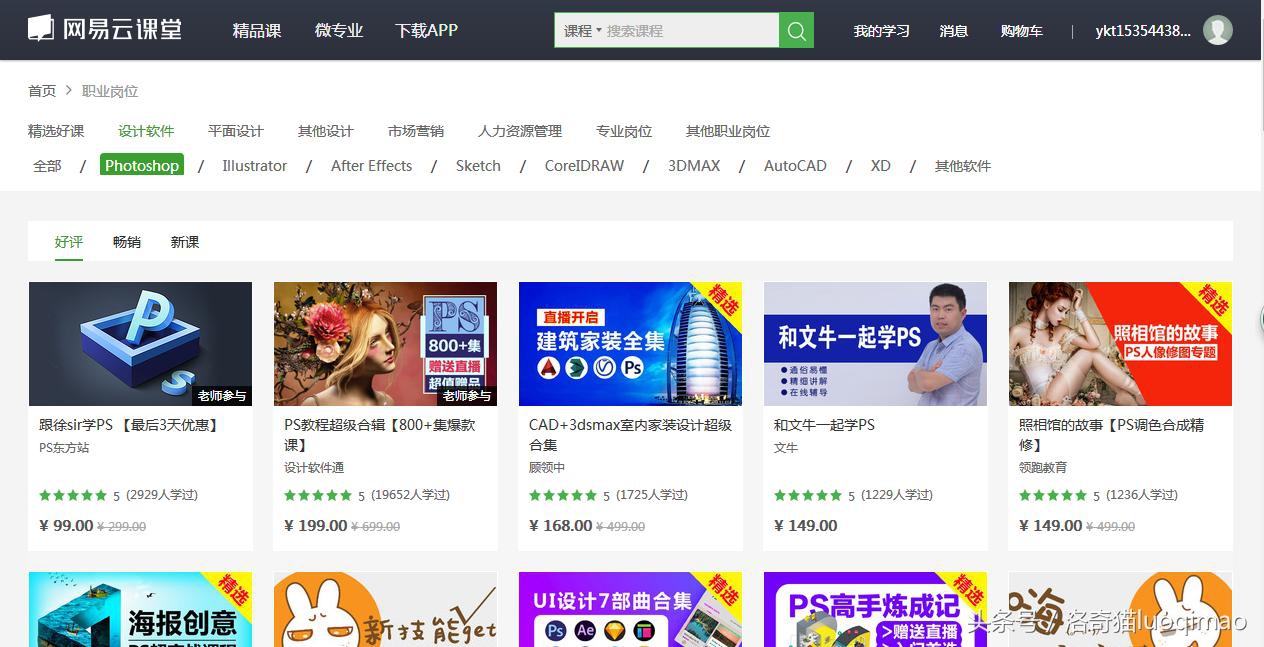
Task: Open the 精品课 menu item
Action: click(257, 30)
